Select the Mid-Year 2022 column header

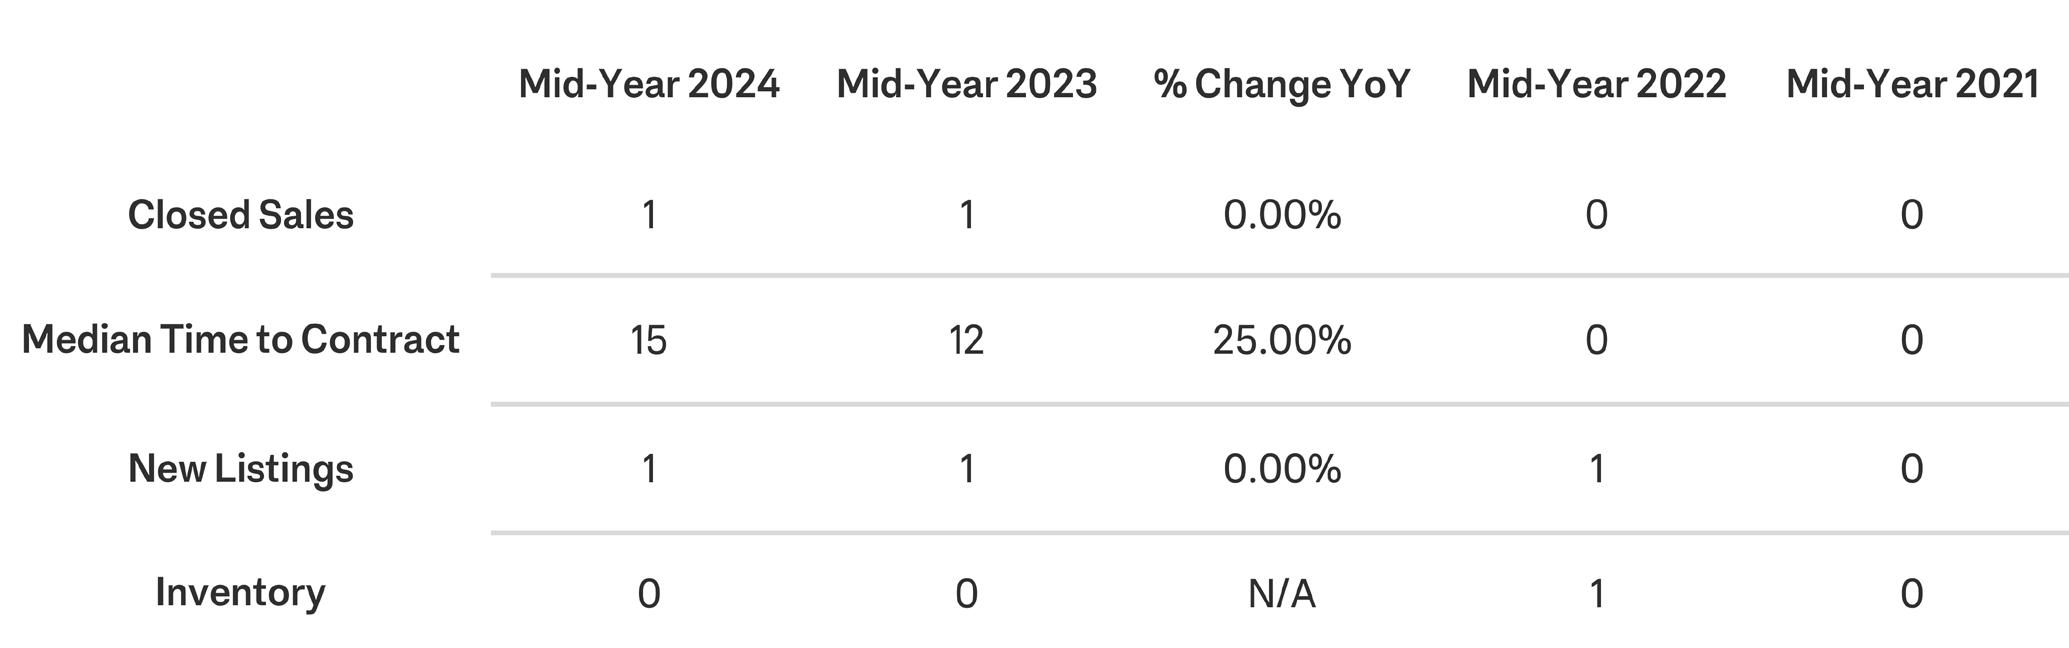click(x=1597, y=84)
